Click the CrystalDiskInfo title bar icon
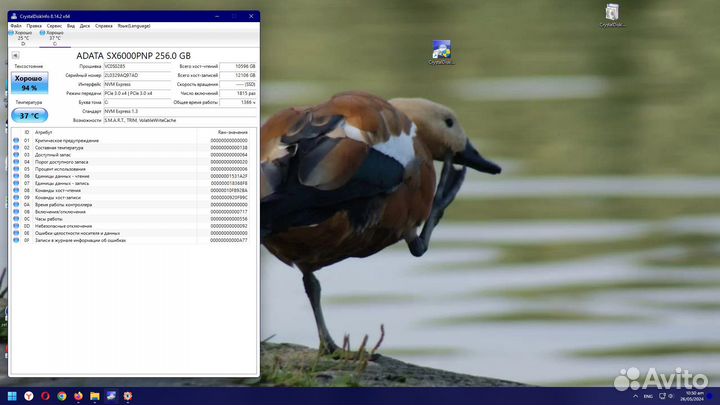The height and width of the screenshot is (405, 720). 15,16
